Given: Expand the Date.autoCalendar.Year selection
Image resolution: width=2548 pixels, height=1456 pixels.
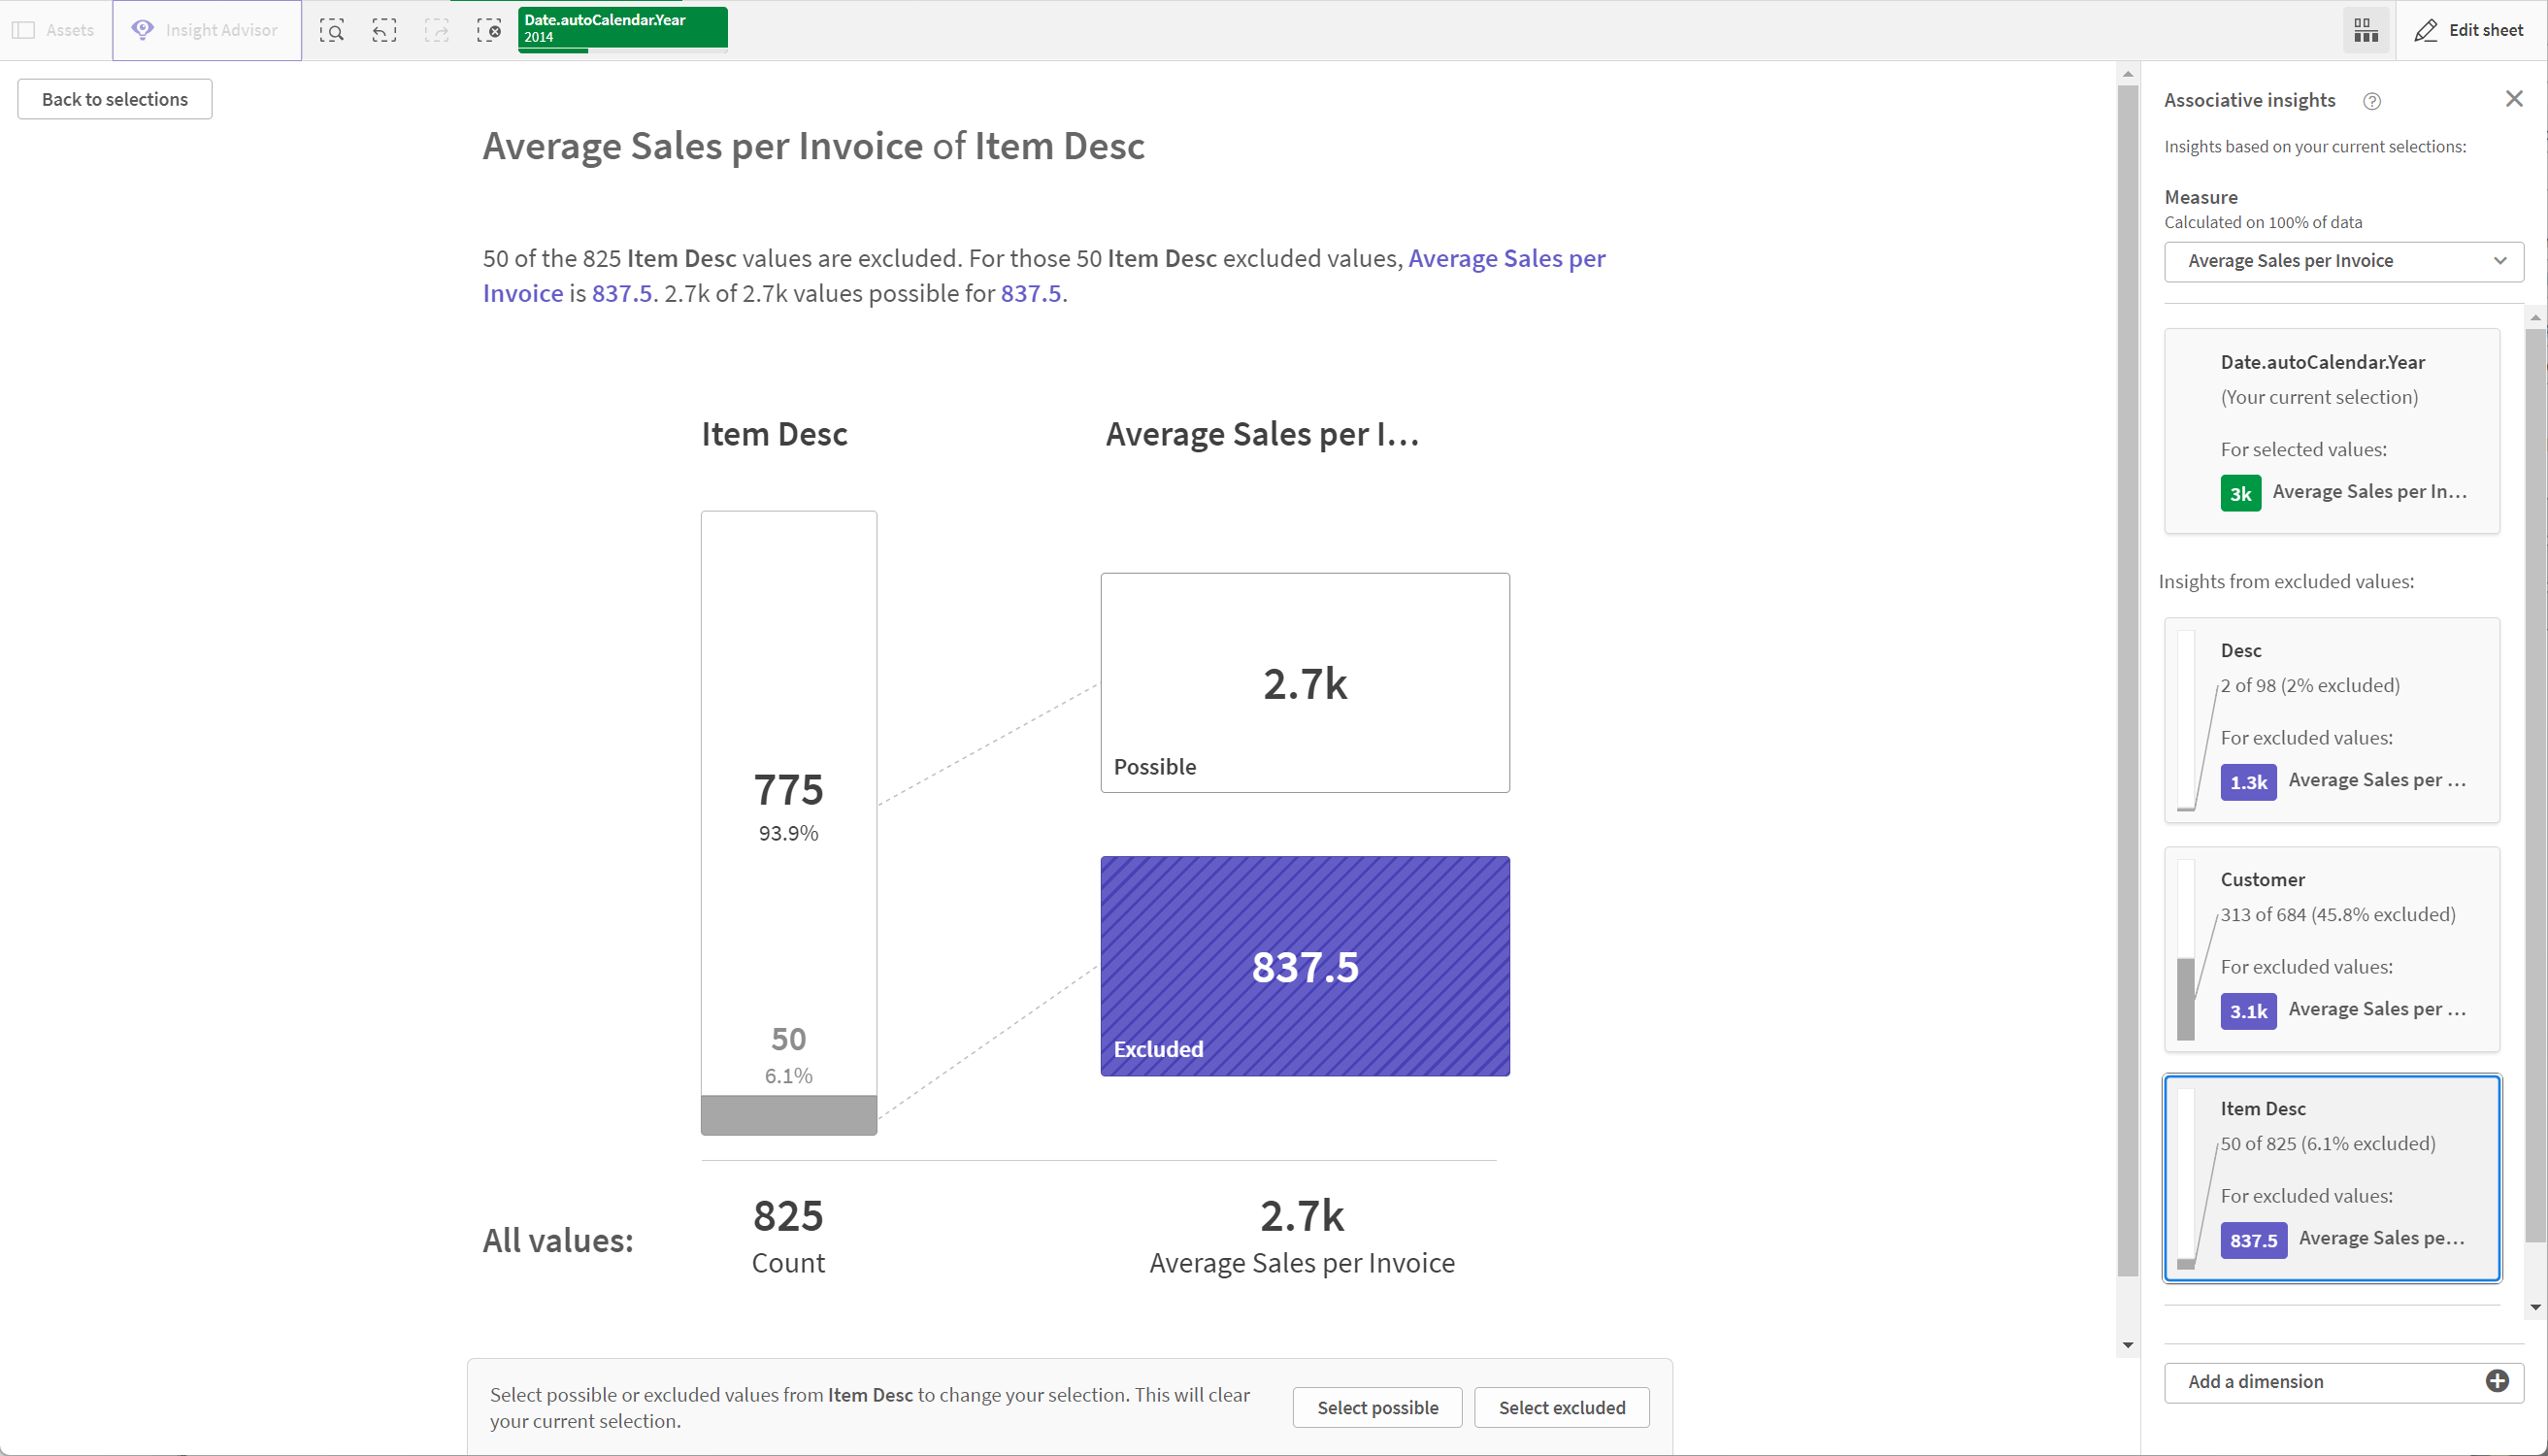Looking at the screenshot, I should [621, 28].
